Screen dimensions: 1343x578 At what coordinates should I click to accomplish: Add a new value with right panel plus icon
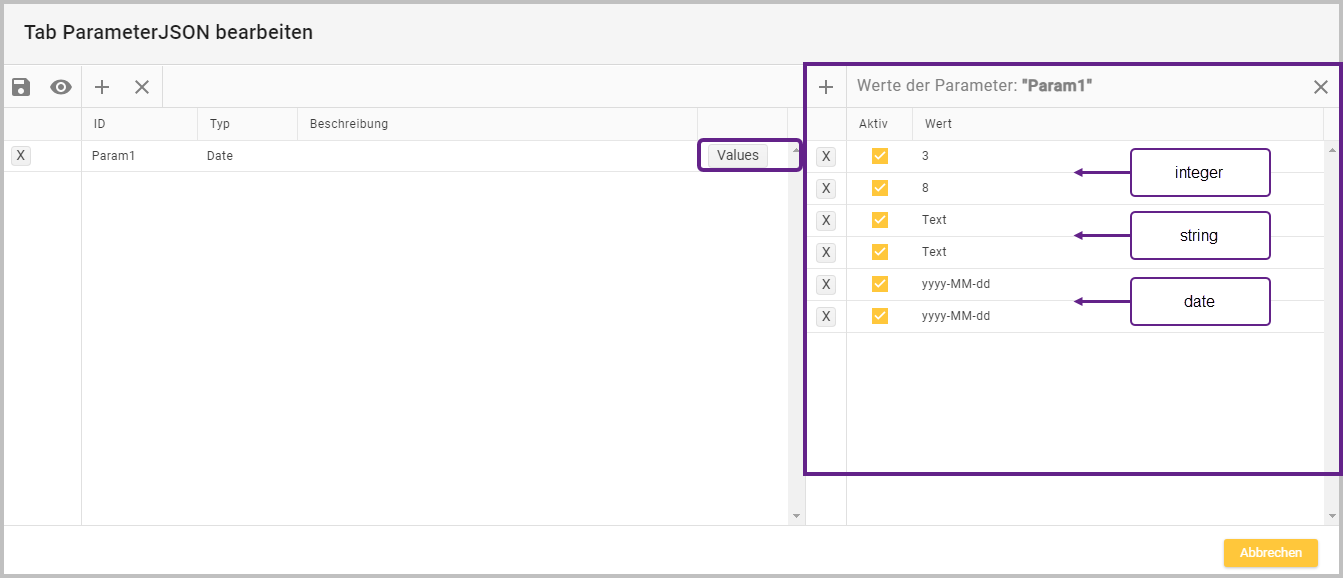pos(826,87)
